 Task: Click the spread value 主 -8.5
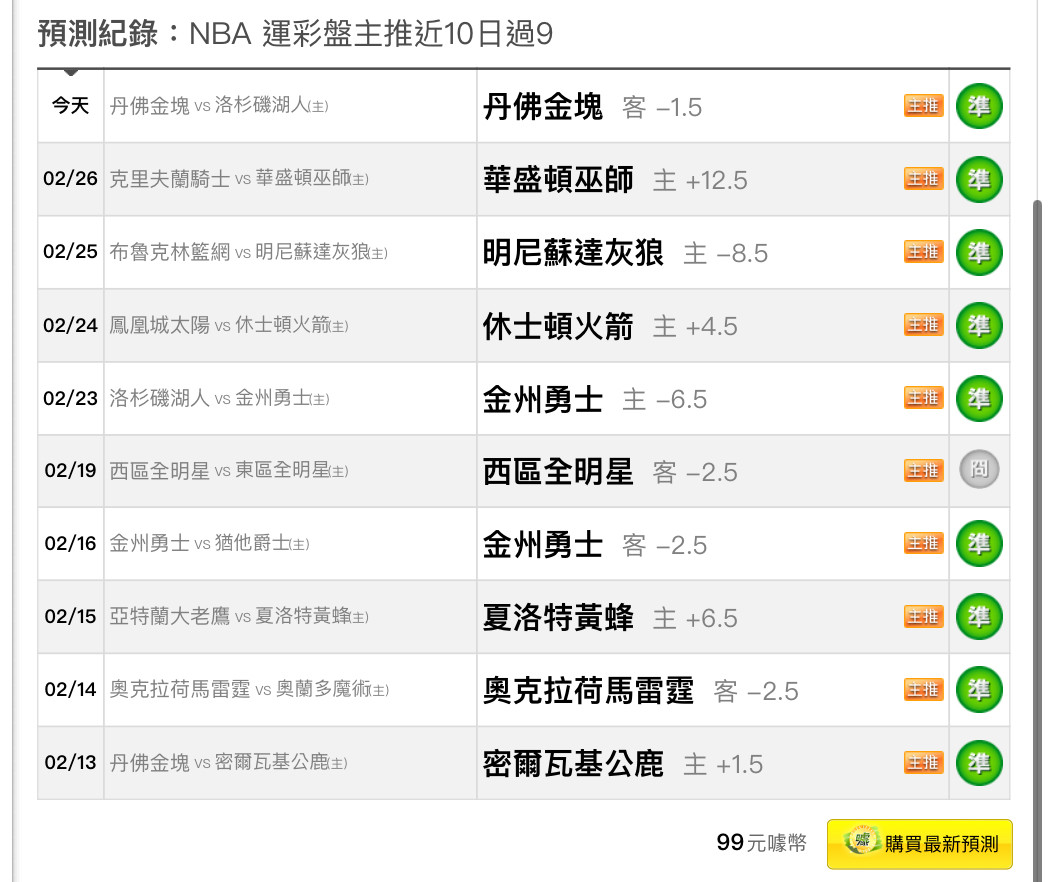click(725, 253)
